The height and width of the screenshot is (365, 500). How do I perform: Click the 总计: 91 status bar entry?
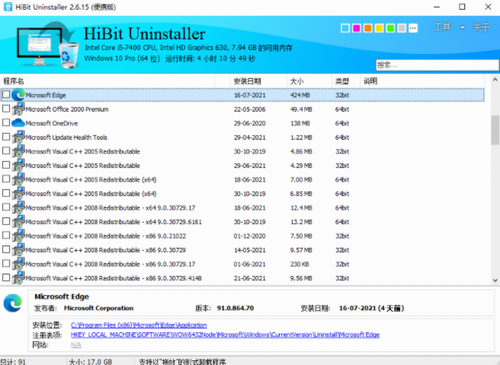coord(13,361)
